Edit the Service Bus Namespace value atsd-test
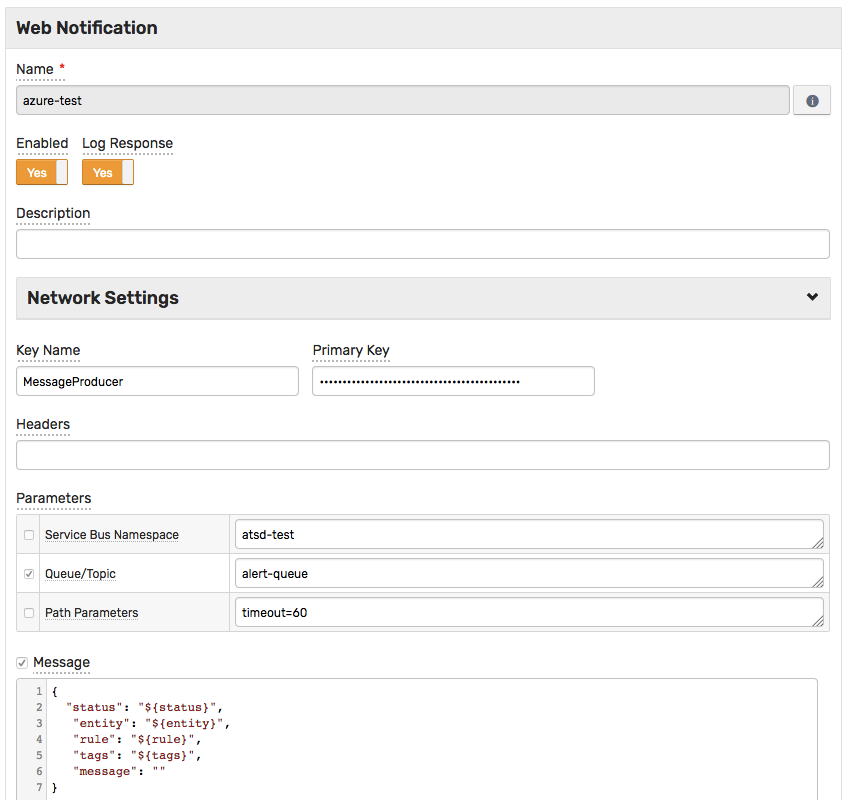The height and width of the screenshot is (800, 847). (x=528, y=534)
